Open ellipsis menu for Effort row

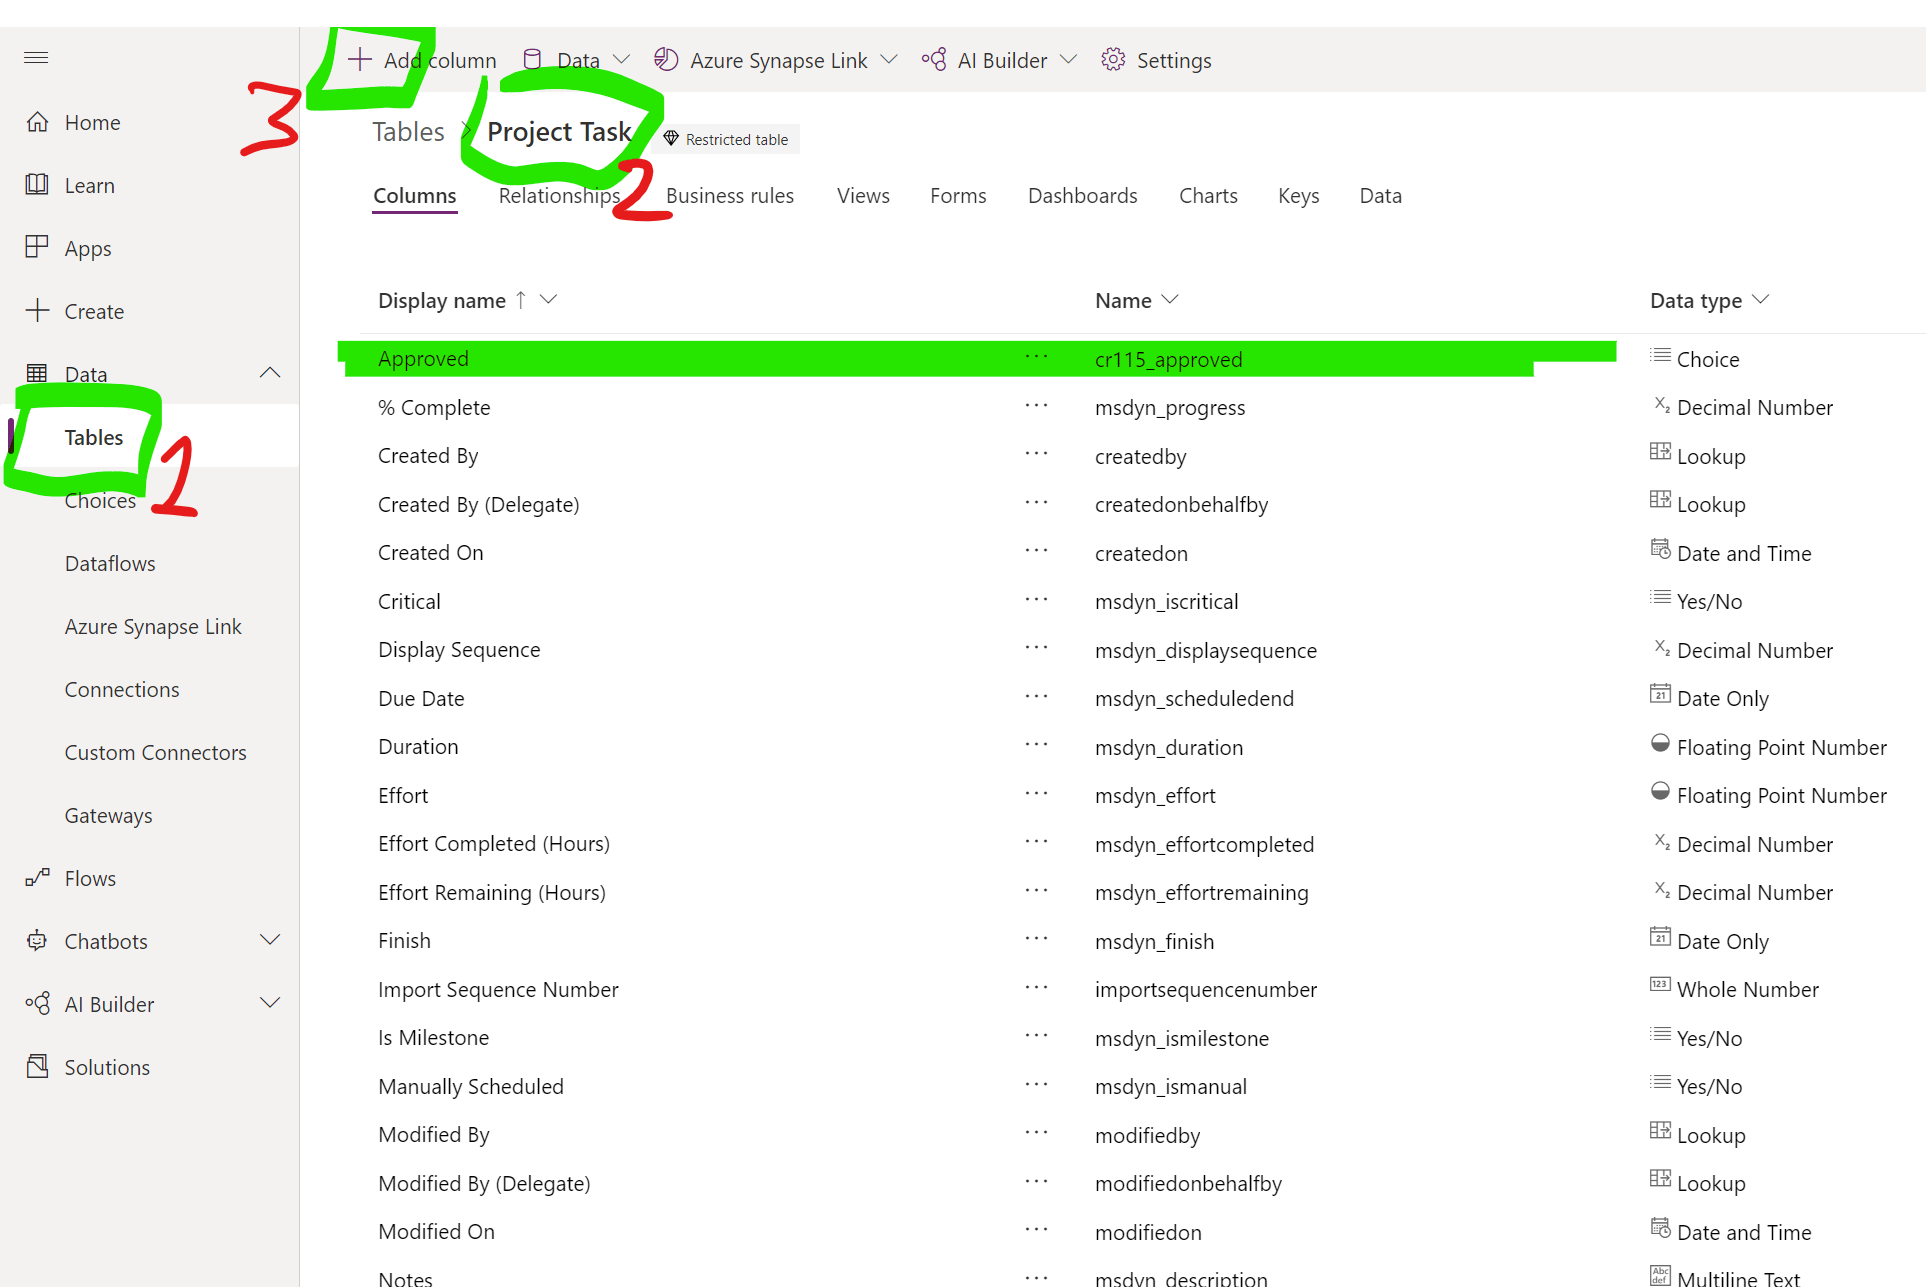pos(1036,794)
